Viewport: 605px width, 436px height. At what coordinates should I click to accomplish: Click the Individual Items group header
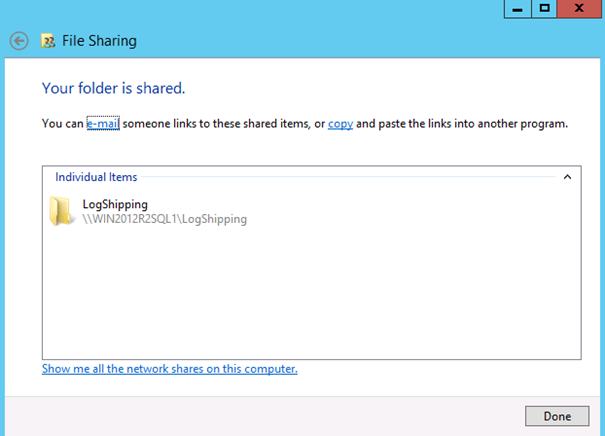[96, 177]
